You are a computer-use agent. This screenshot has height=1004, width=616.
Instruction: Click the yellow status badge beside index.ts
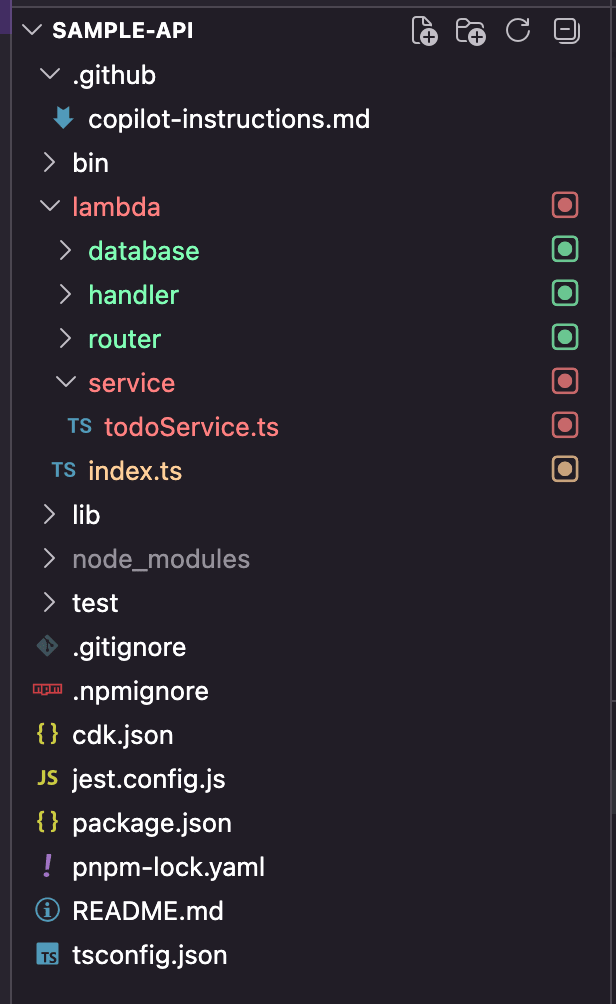pos(565,471)
